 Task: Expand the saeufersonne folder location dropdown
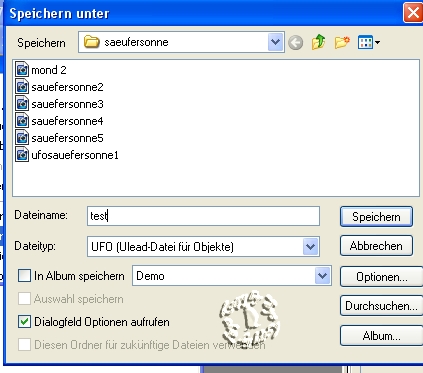(x=275, y=42)
